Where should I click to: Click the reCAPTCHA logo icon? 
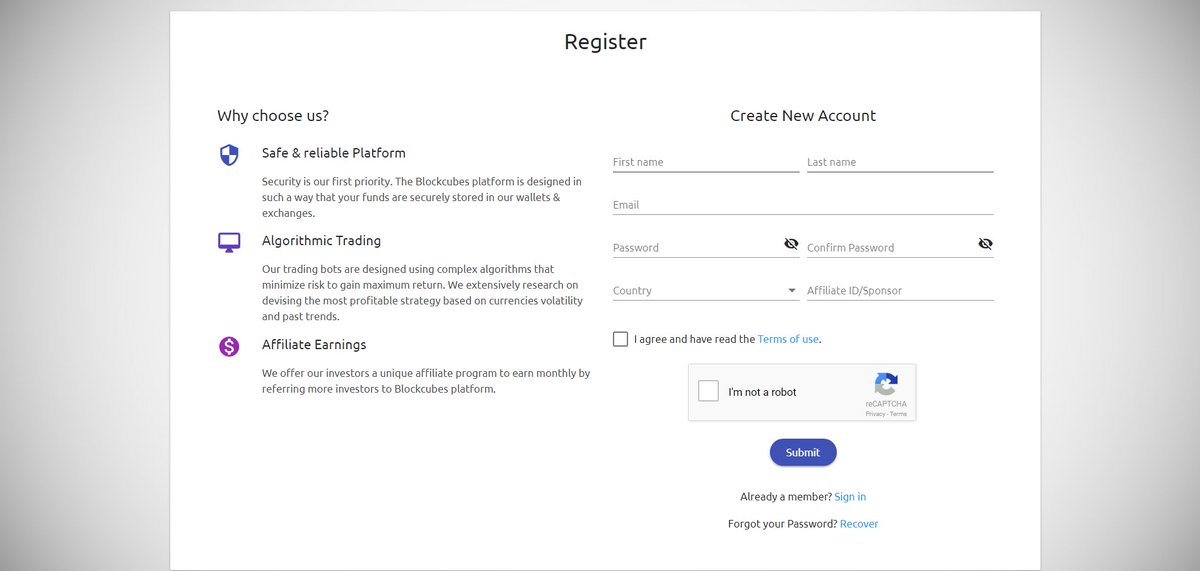tap(886, 385)
